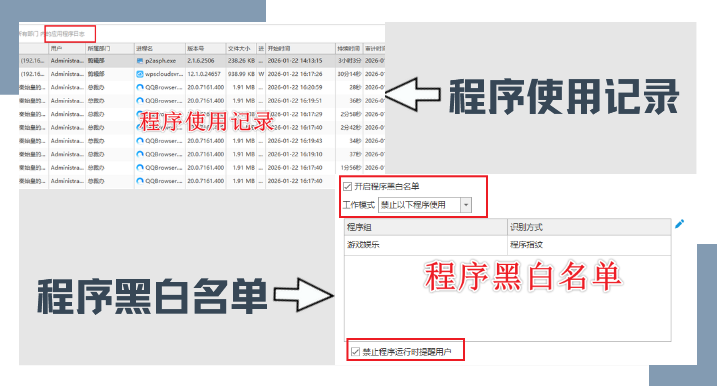Click the 识别方式 column header

coord(589,227)
